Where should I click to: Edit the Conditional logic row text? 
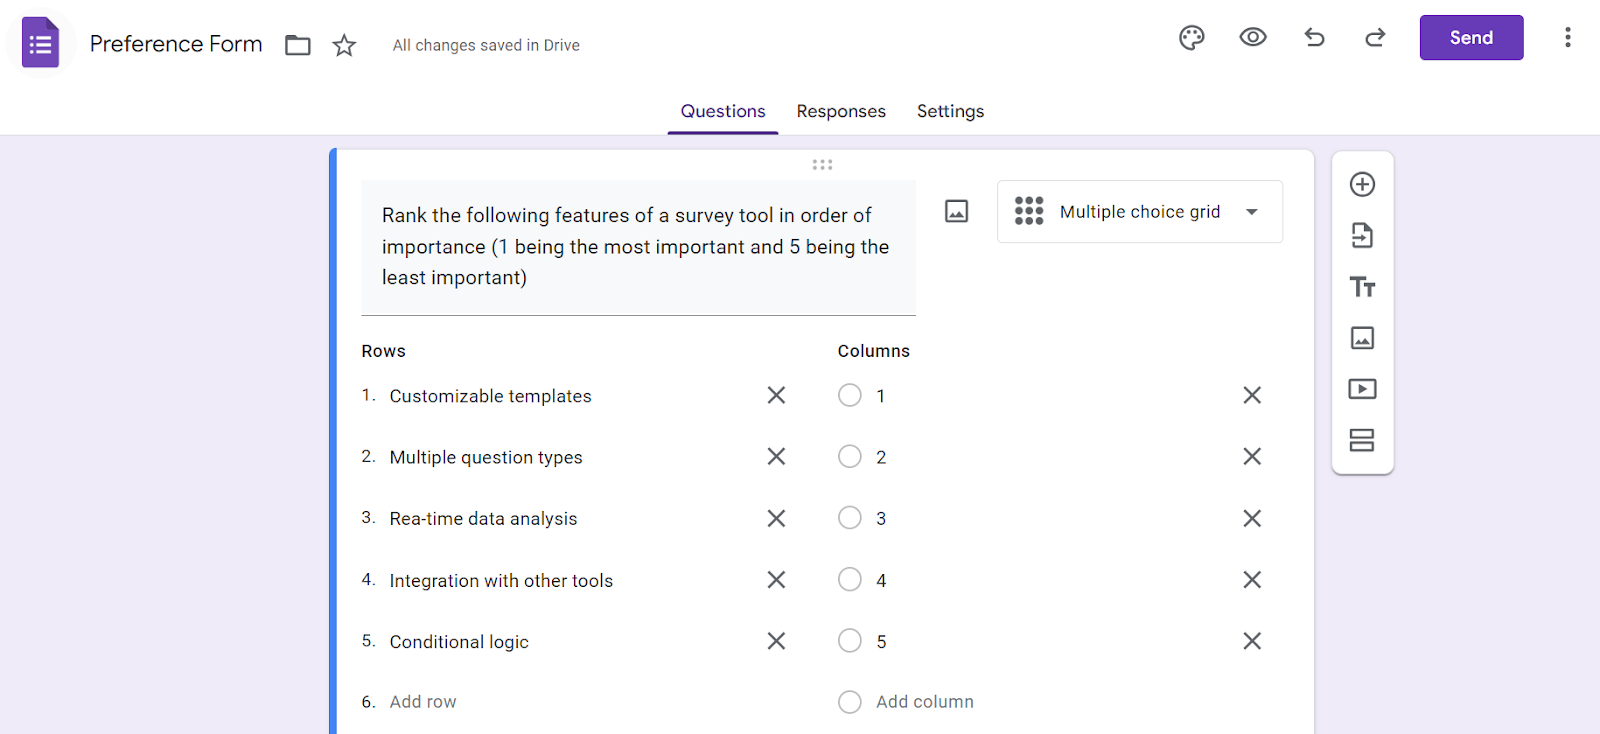coord(459,642)
